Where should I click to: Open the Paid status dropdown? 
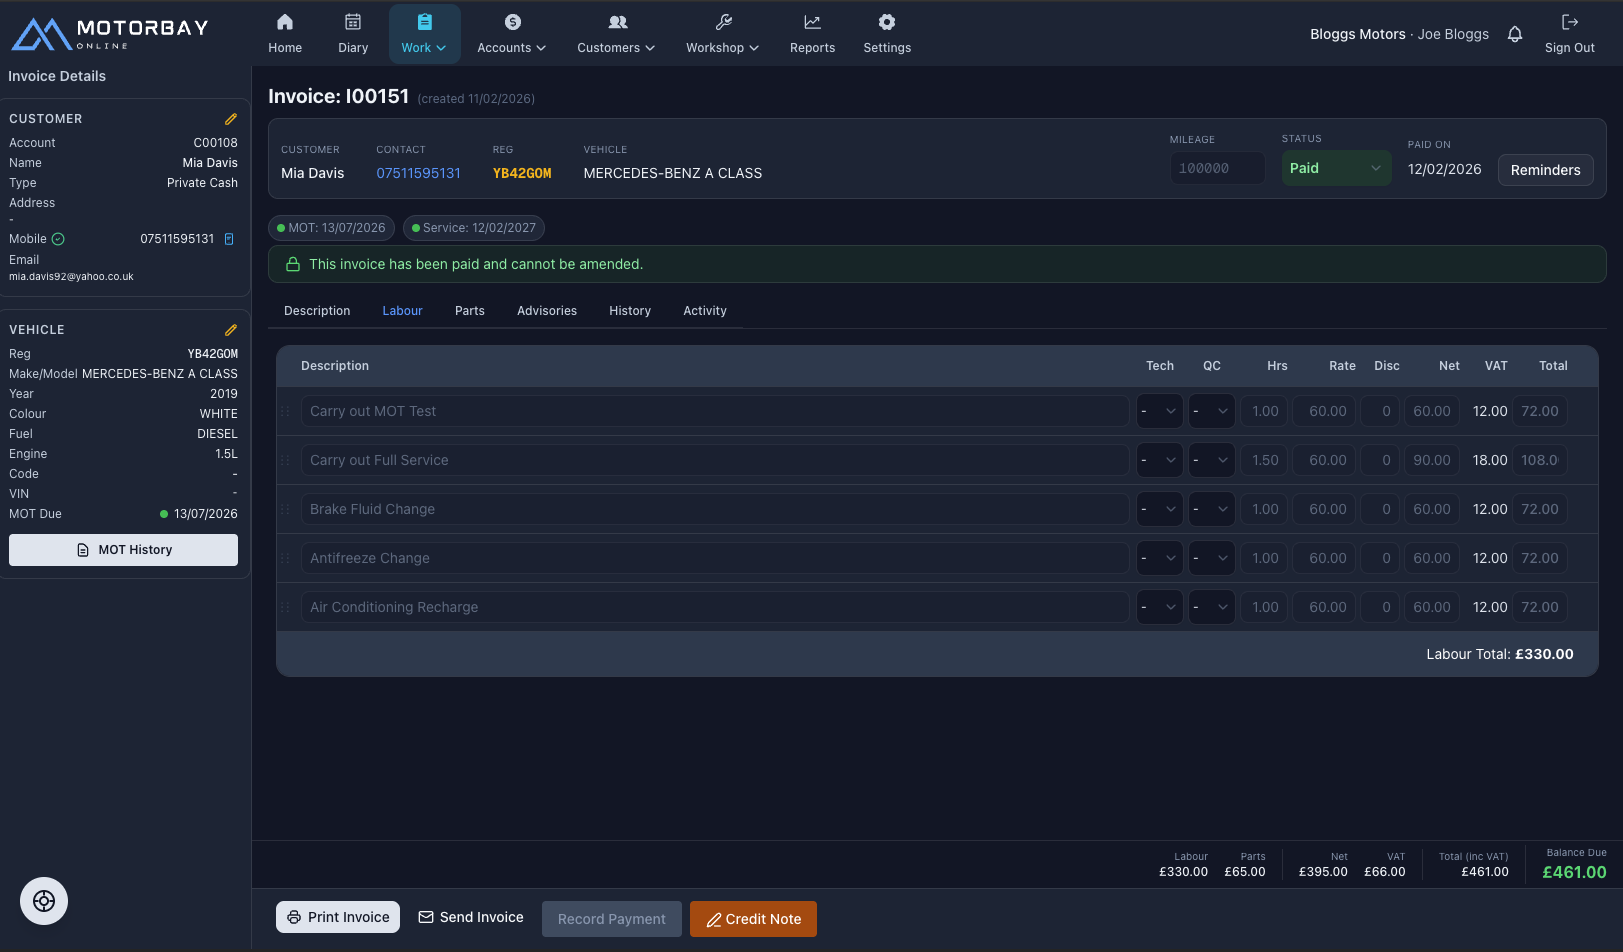[1335, 168]
